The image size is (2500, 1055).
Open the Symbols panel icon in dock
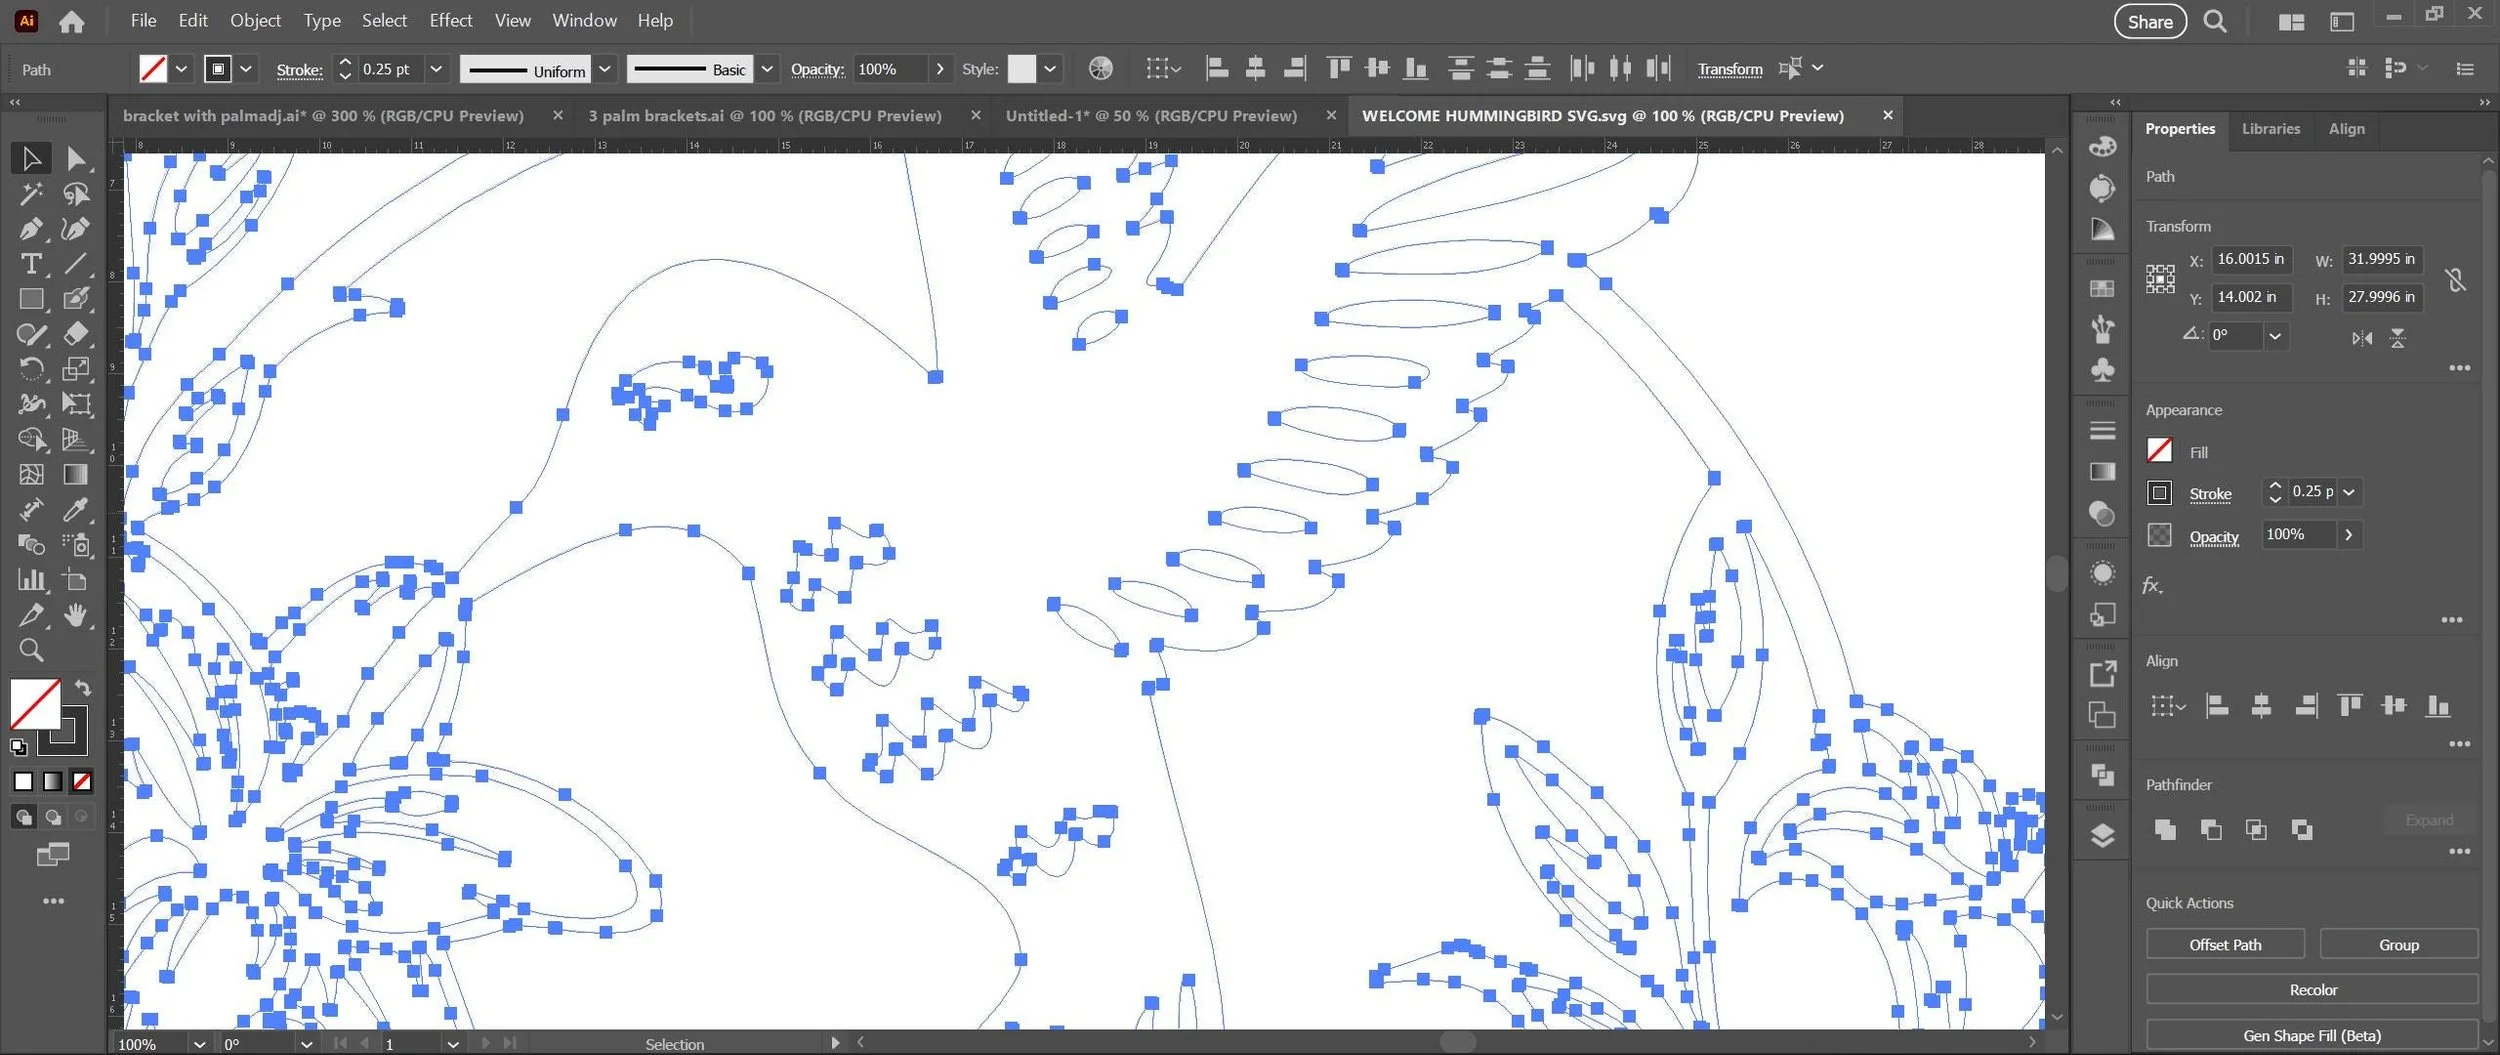[2102, 370]
